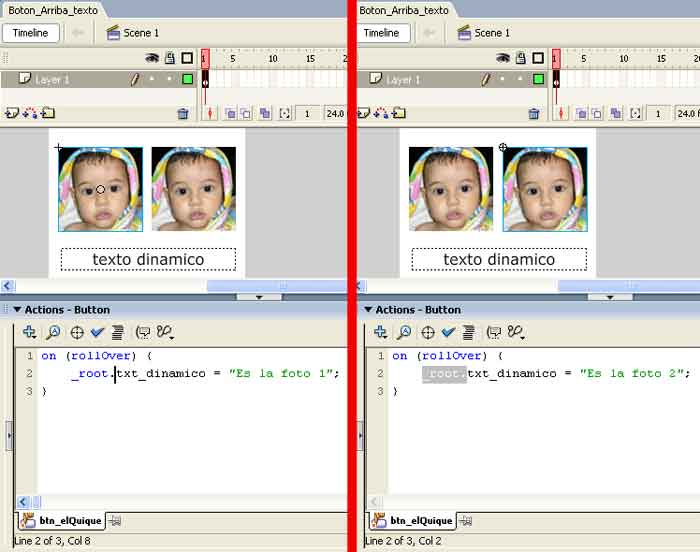The image size is (700, 552).
Task: Add motion guide in left timeline
Action: point(30,113)
